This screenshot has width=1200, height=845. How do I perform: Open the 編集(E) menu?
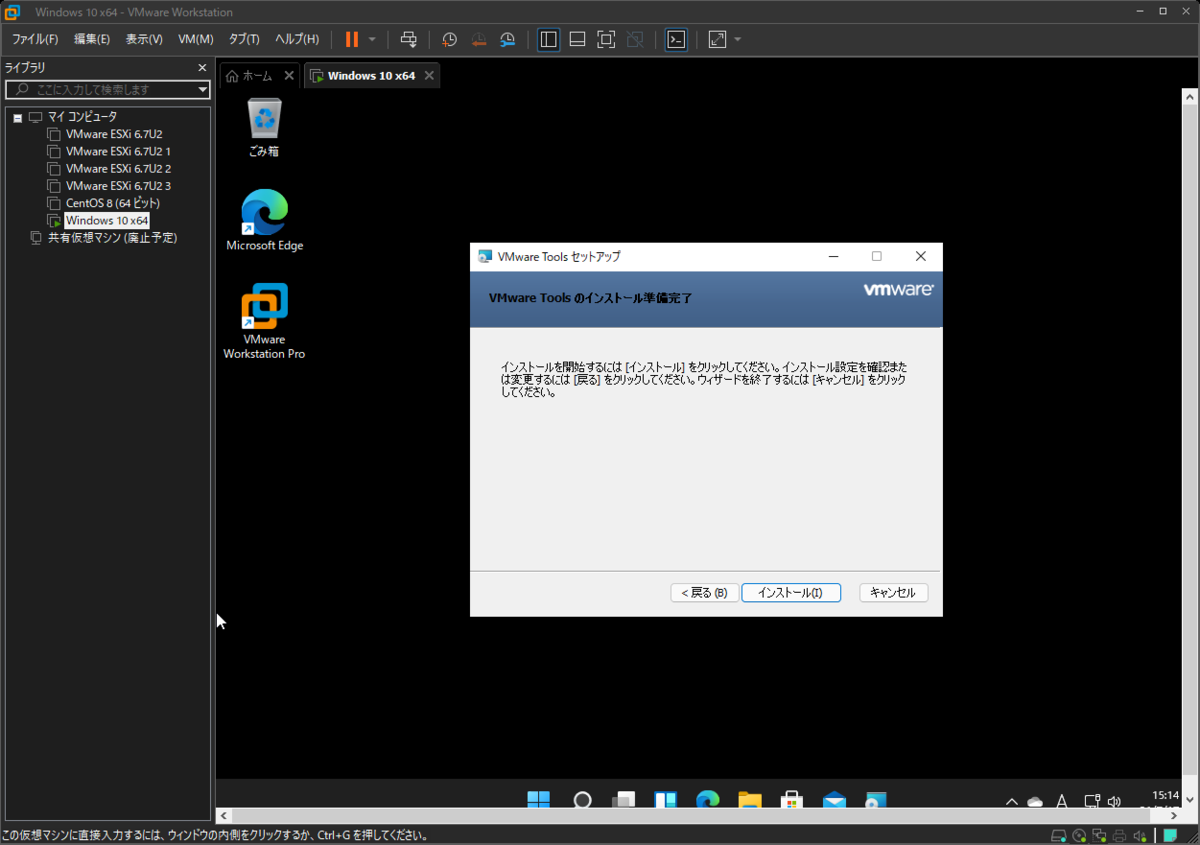92,39
